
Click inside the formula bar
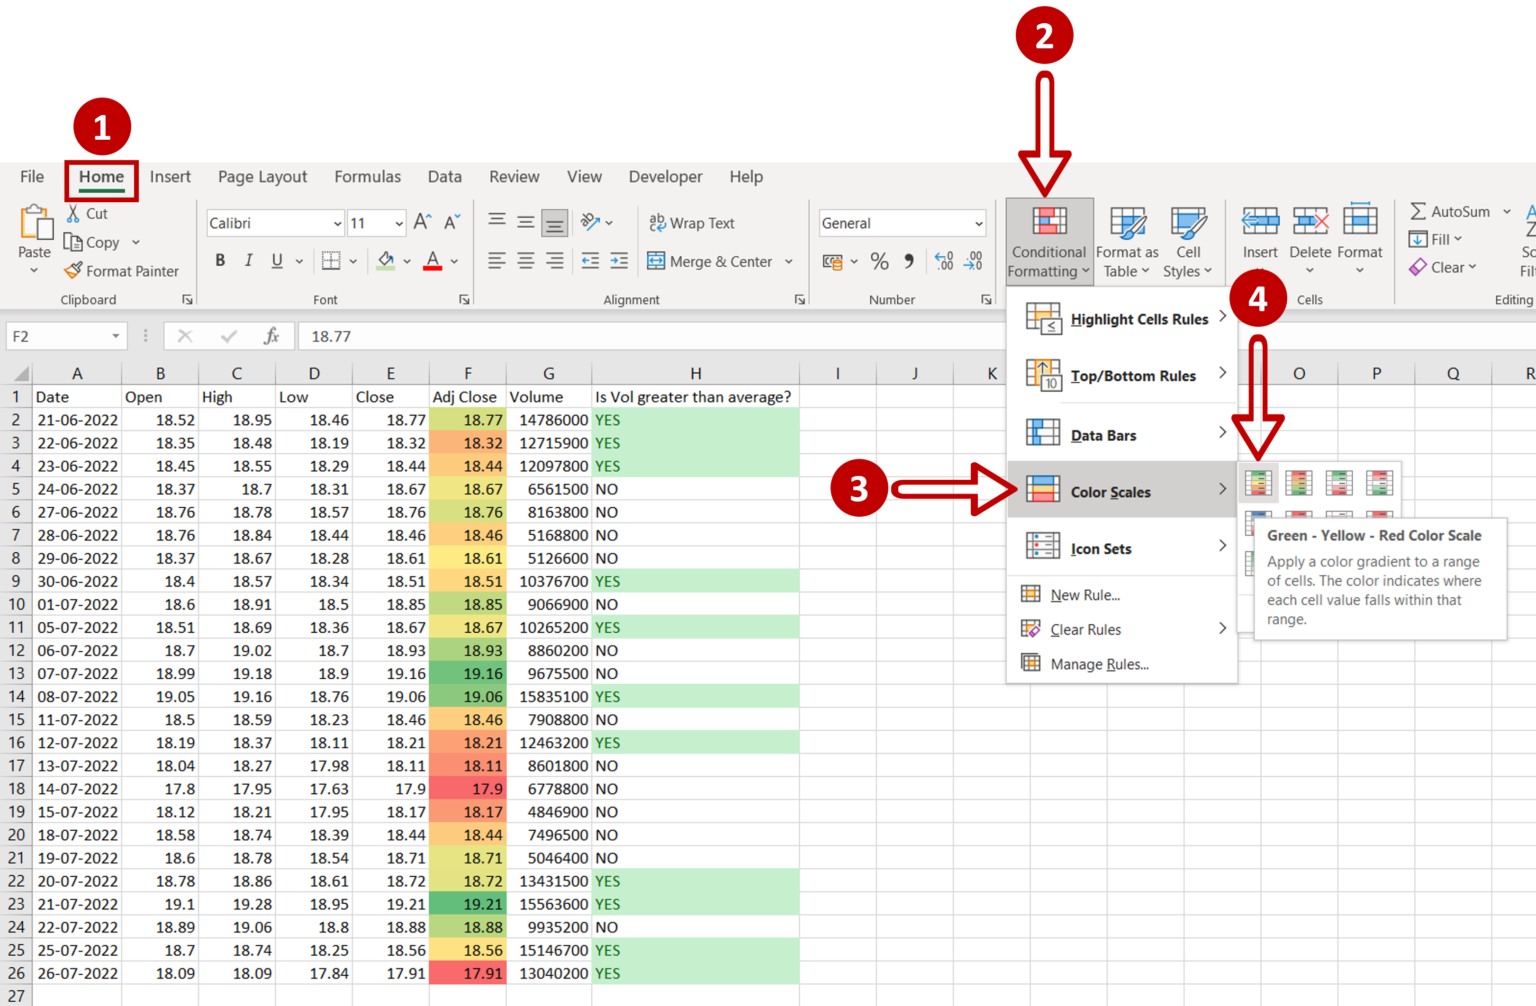600,336
